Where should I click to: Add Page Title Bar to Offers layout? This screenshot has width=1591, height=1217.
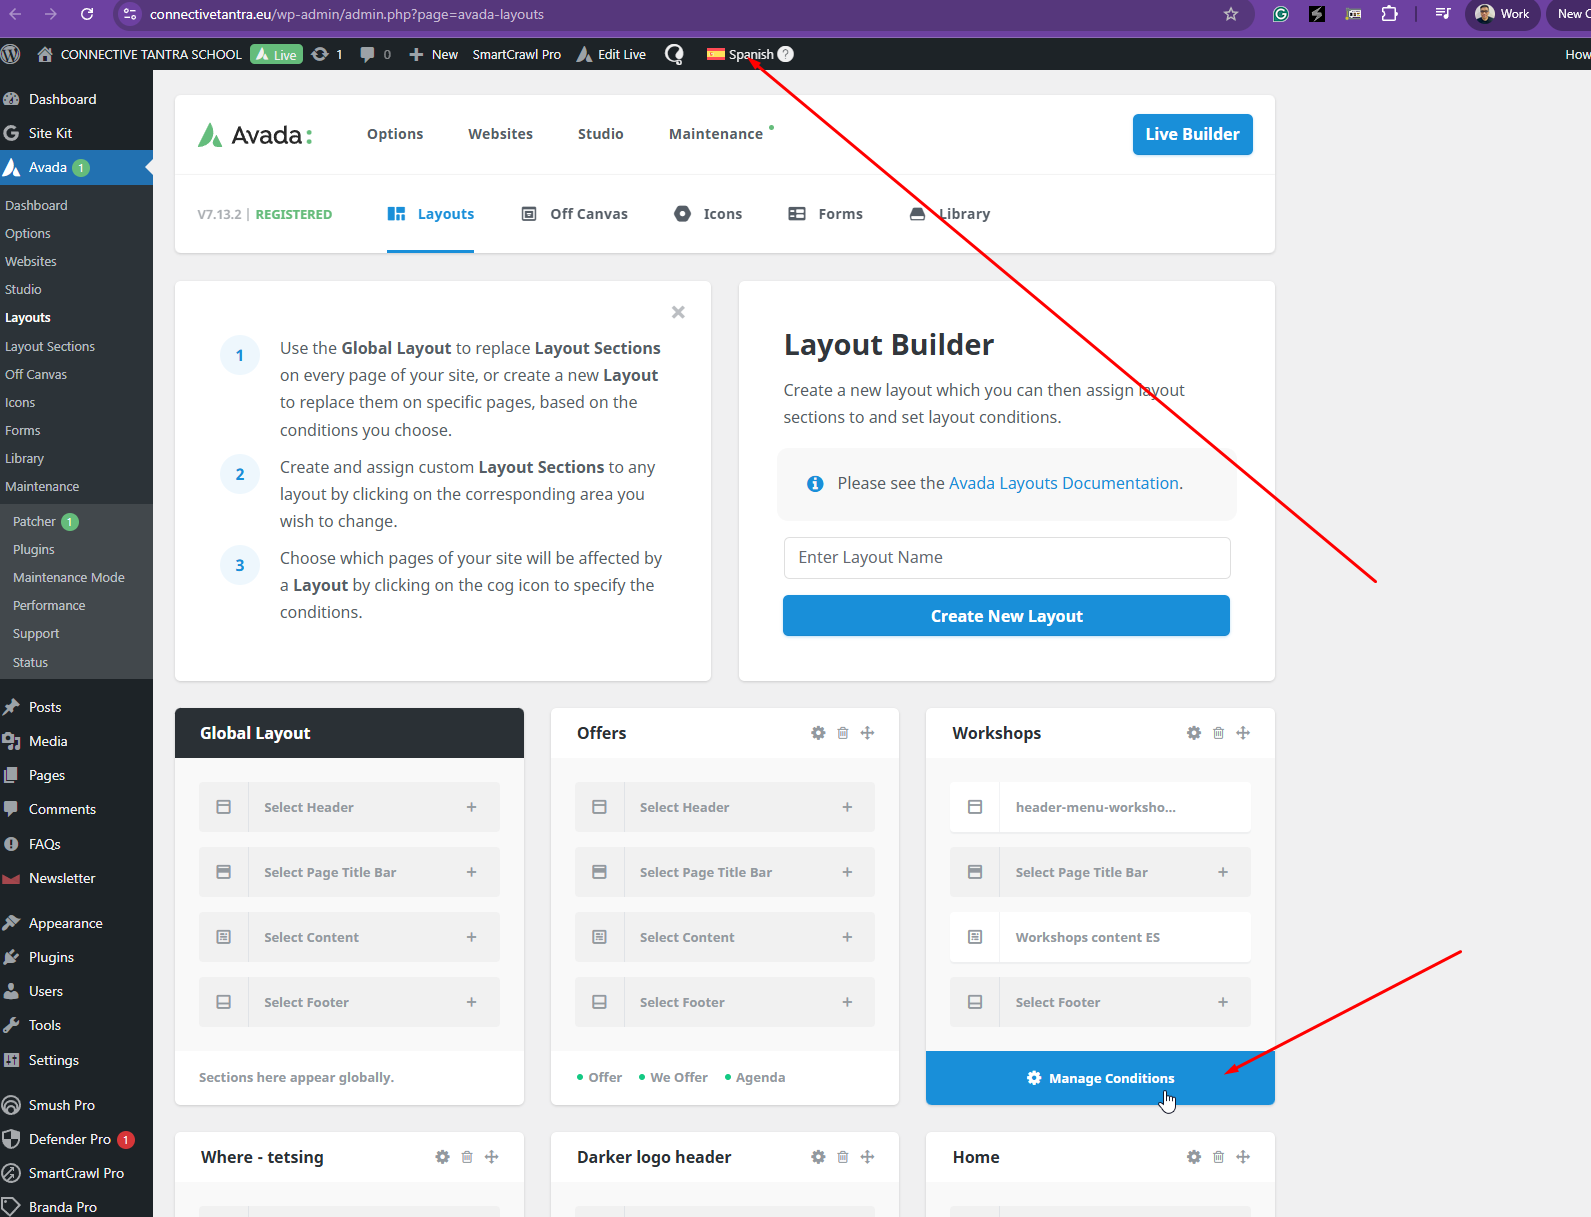(x=847, y=872)
